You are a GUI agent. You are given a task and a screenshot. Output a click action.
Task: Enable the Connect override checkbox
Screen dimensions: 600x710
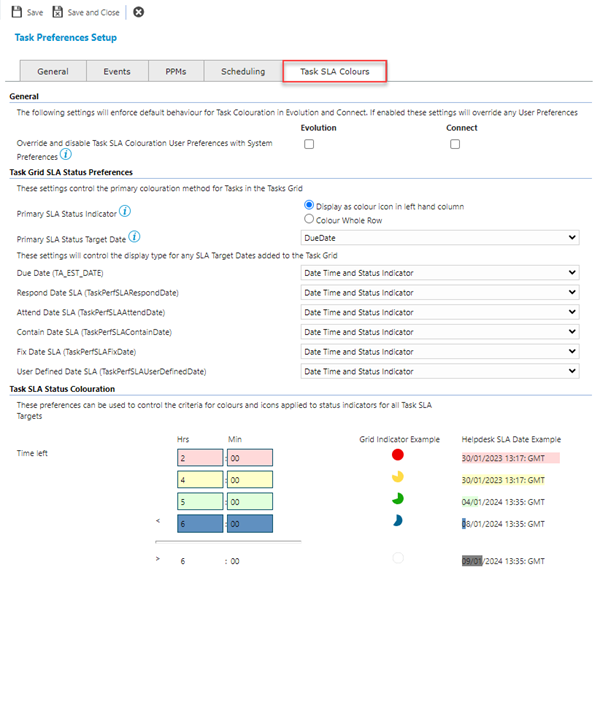pos(455,144)
